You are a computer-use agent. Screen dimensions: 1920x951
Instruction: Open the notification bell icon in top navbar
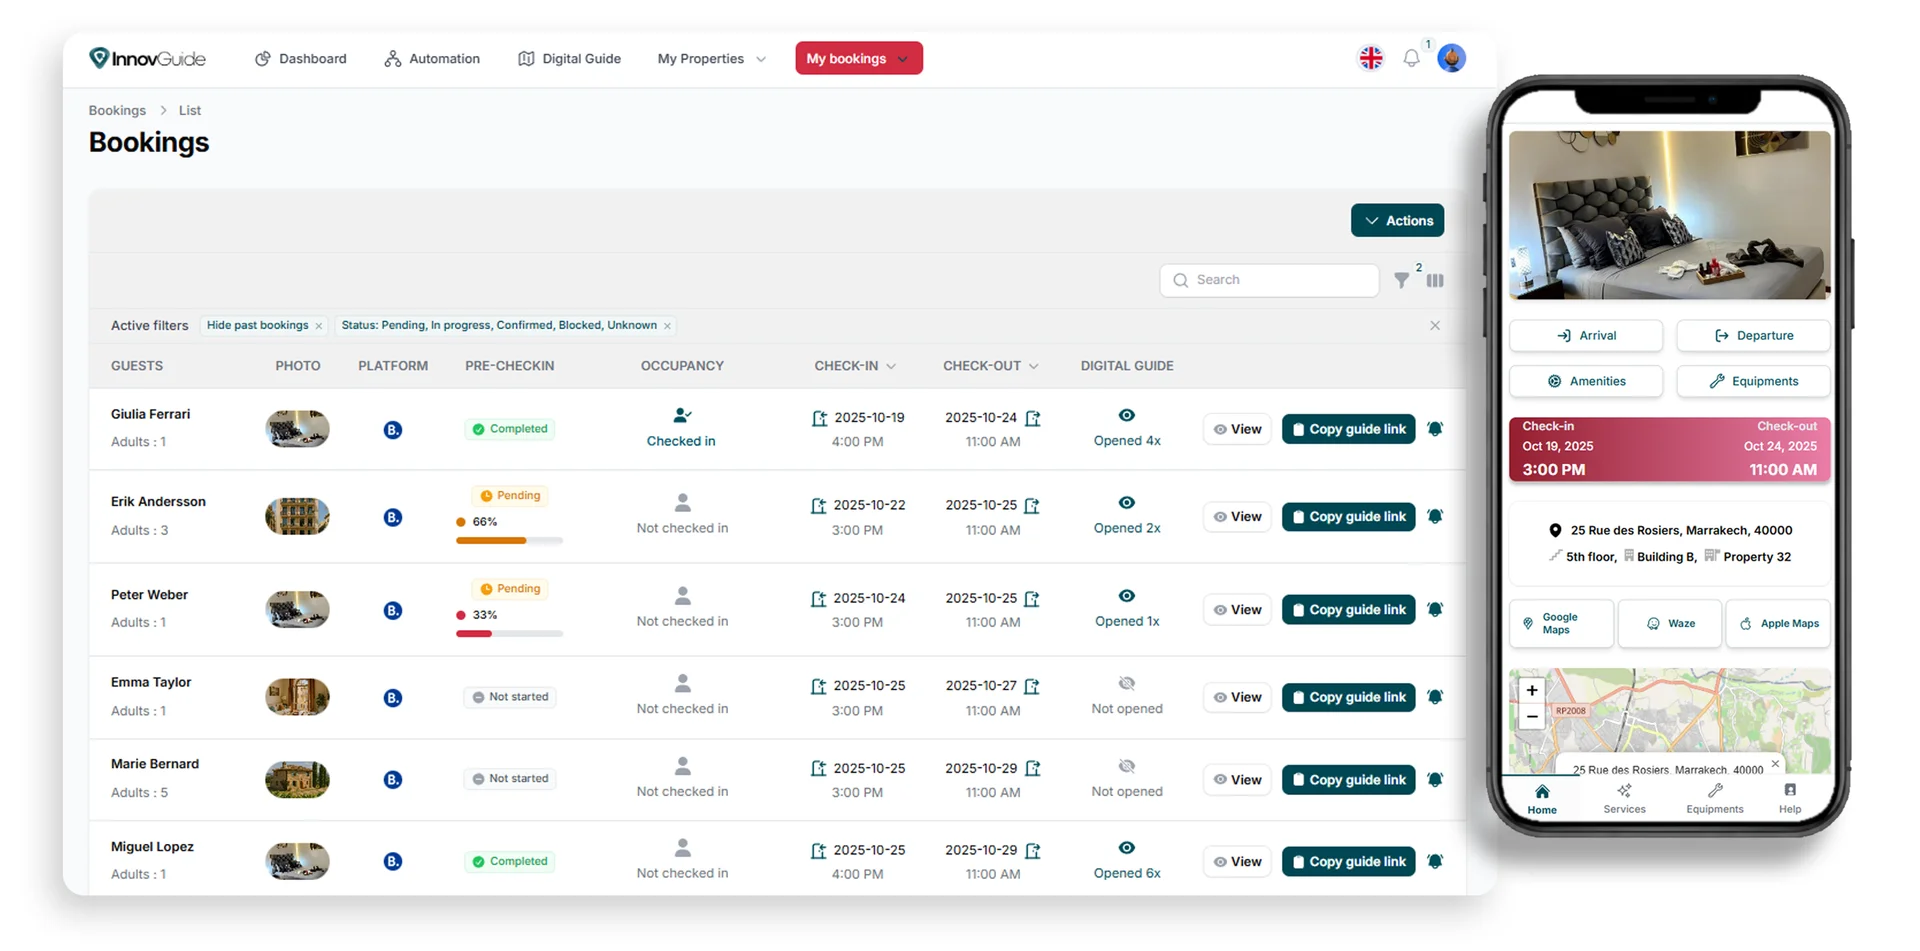[x=1411, y=58]
